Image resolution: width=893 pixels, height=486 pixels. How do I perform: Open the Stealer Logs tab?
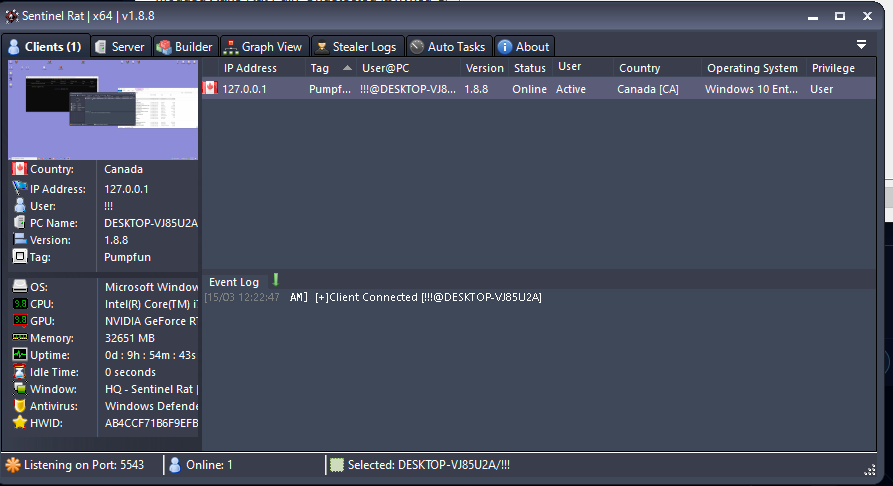coord(357,47)
